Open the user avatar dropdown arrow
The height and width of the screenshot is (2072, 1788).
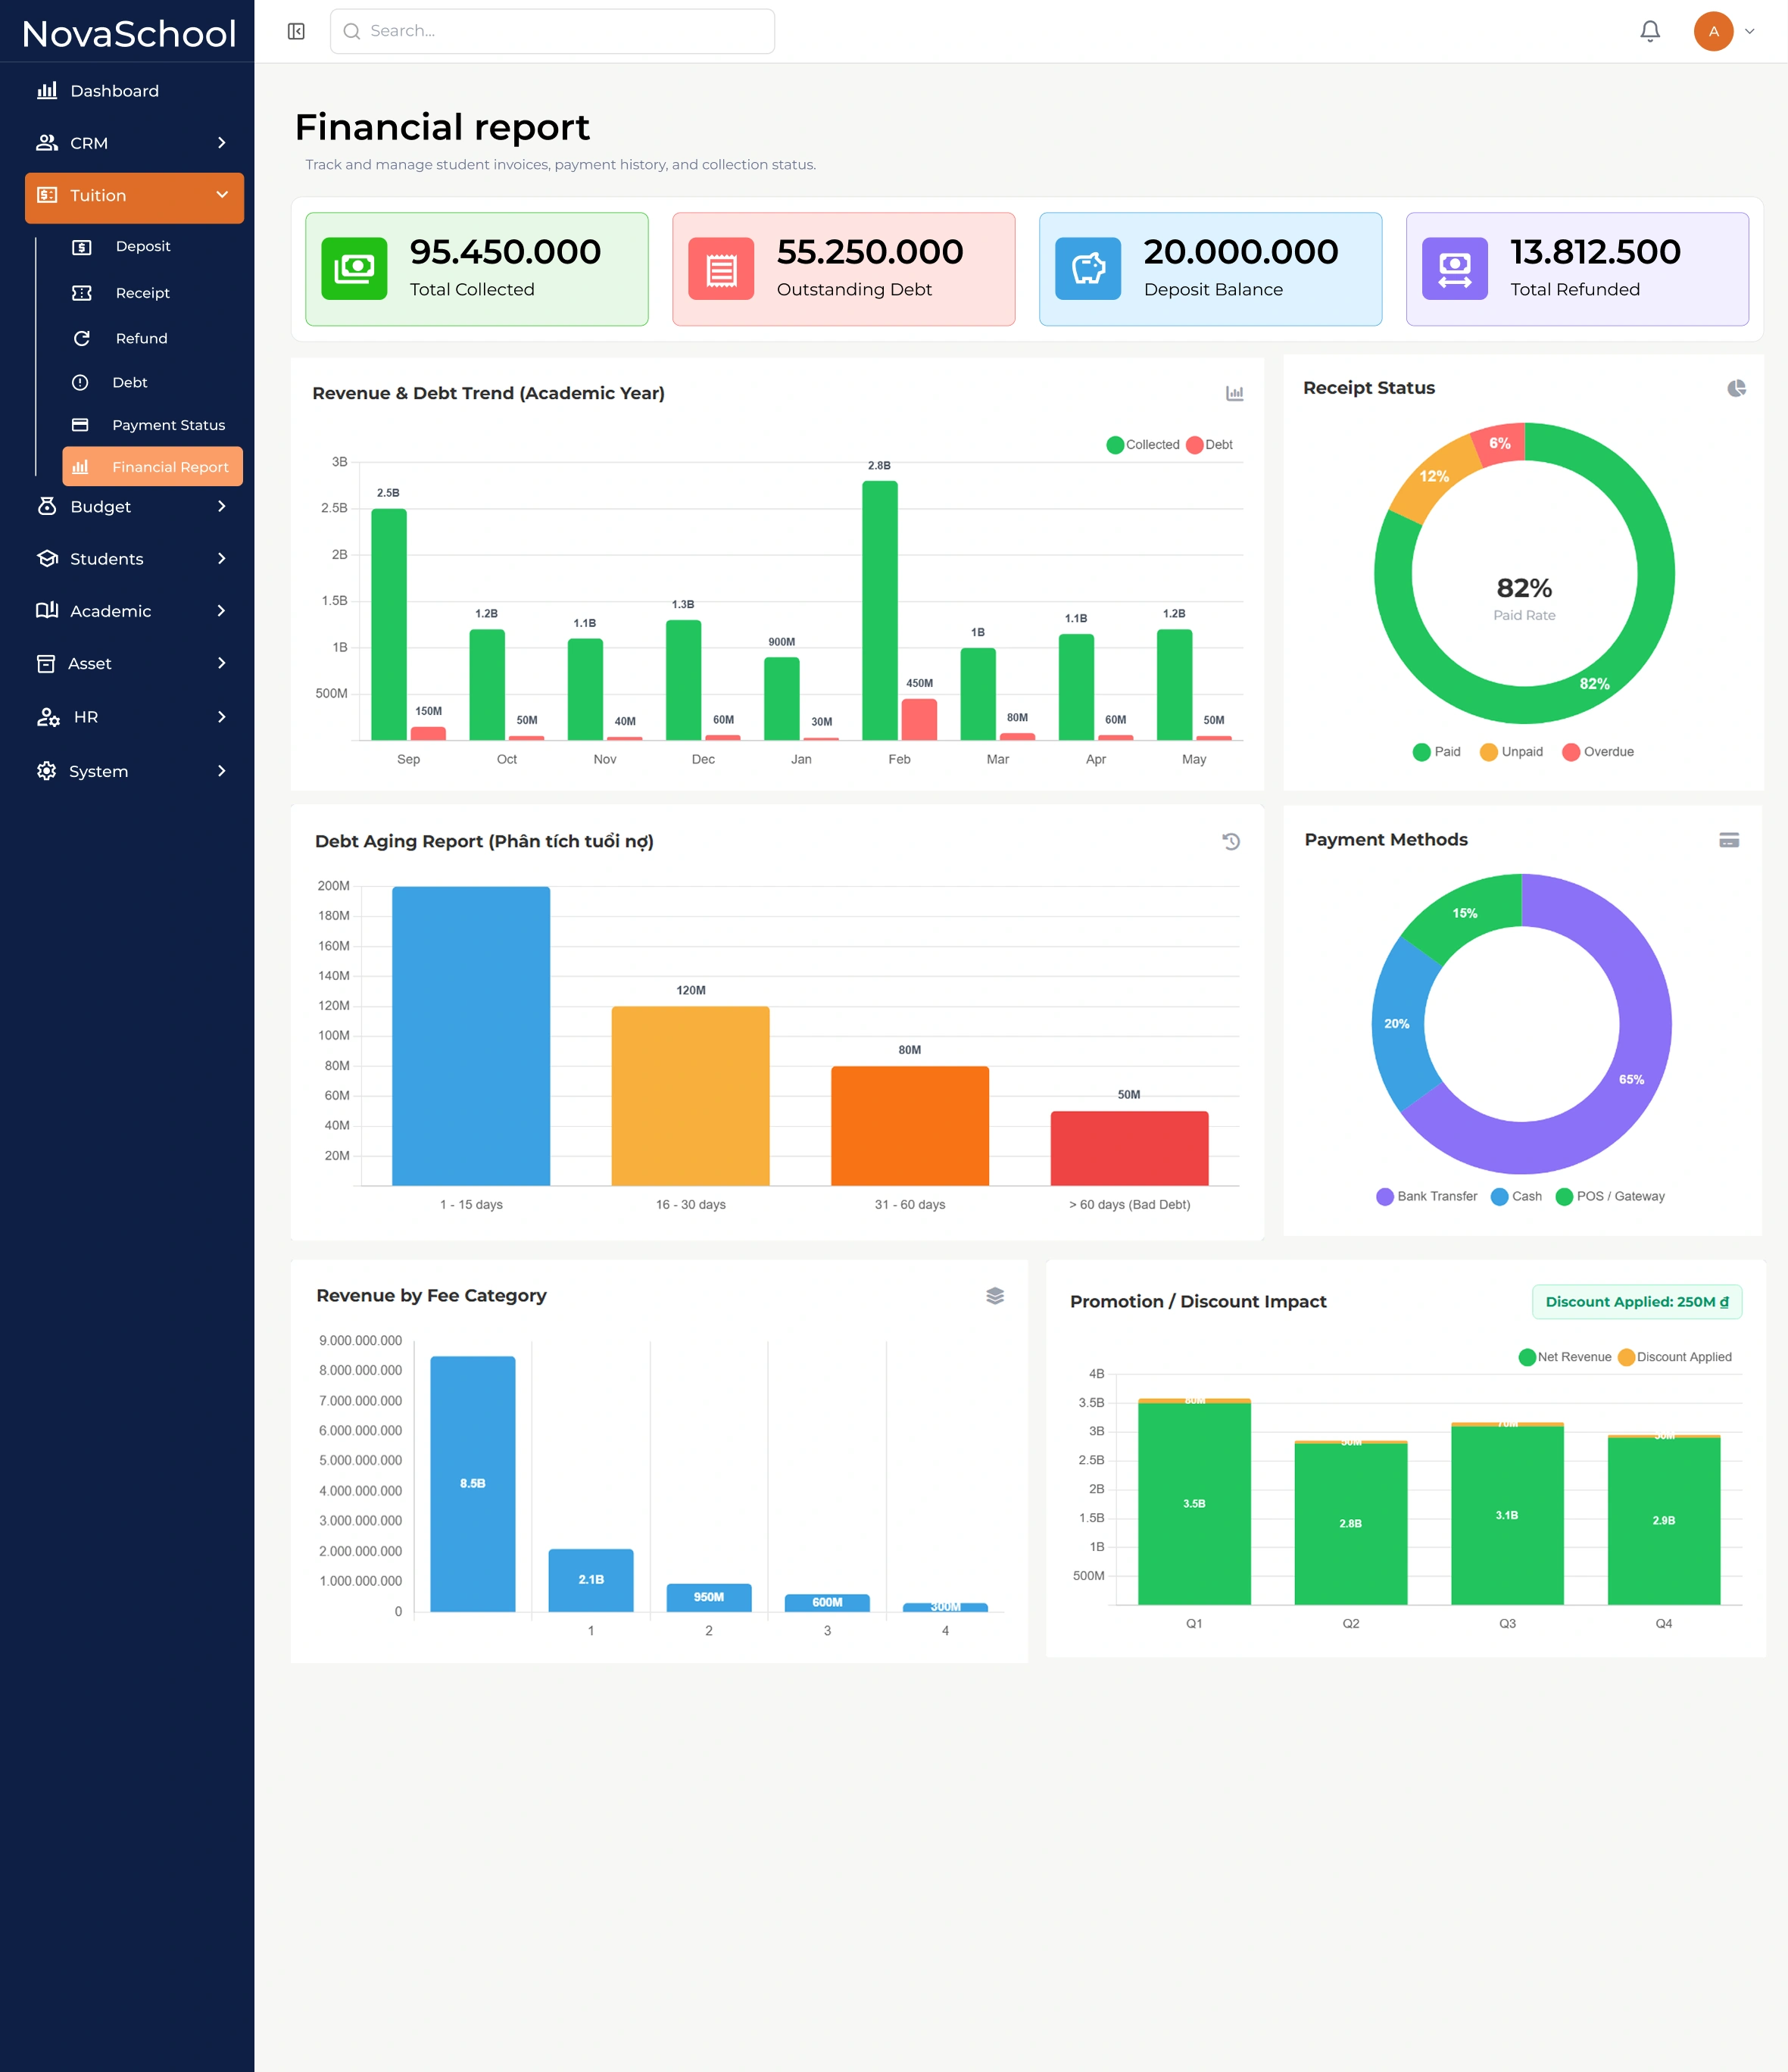click(1750, 31)
